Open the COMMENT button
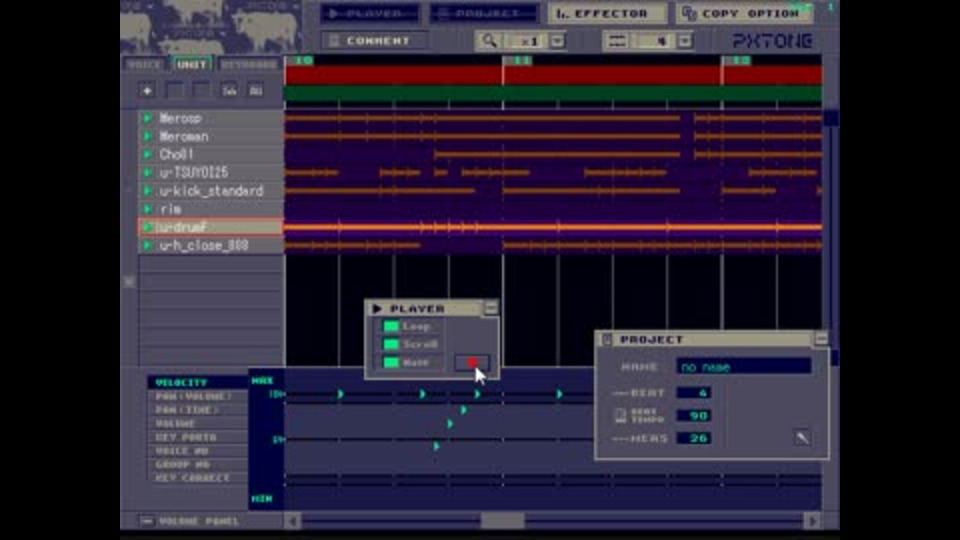960x540 pixels. 374,41
